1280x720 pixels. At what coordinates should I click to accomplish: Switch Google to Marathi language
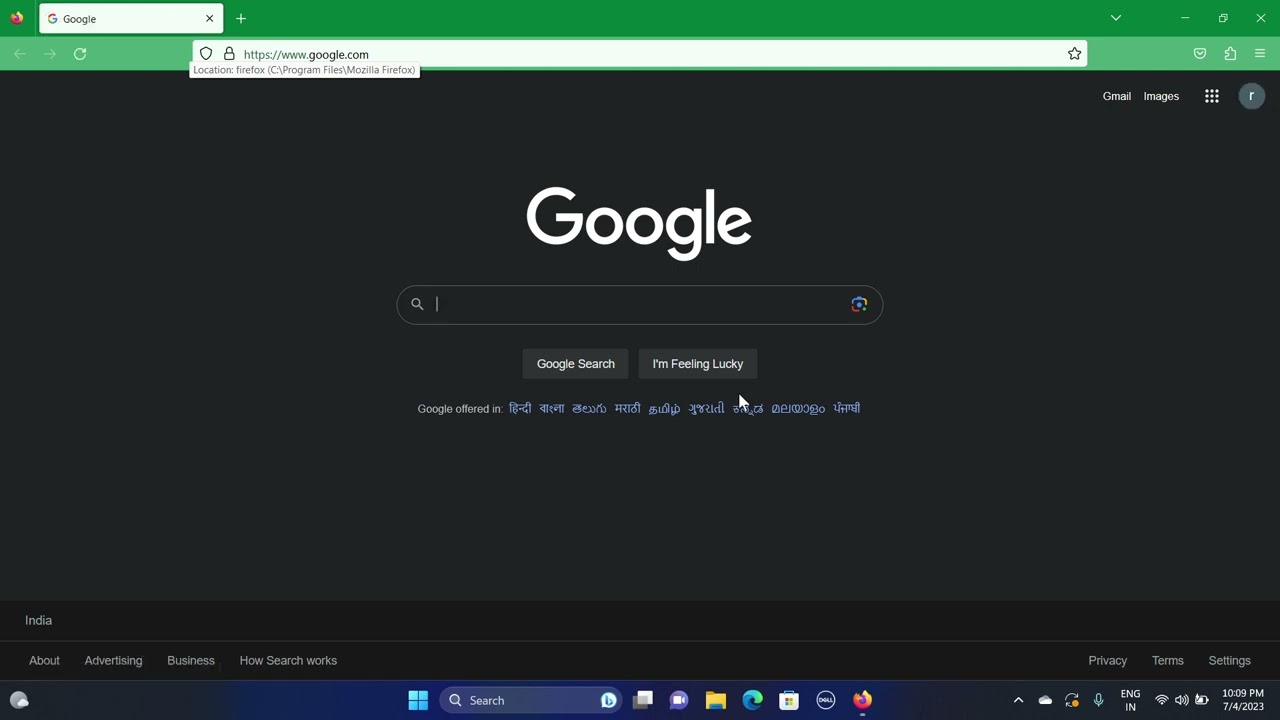[627, 408]
